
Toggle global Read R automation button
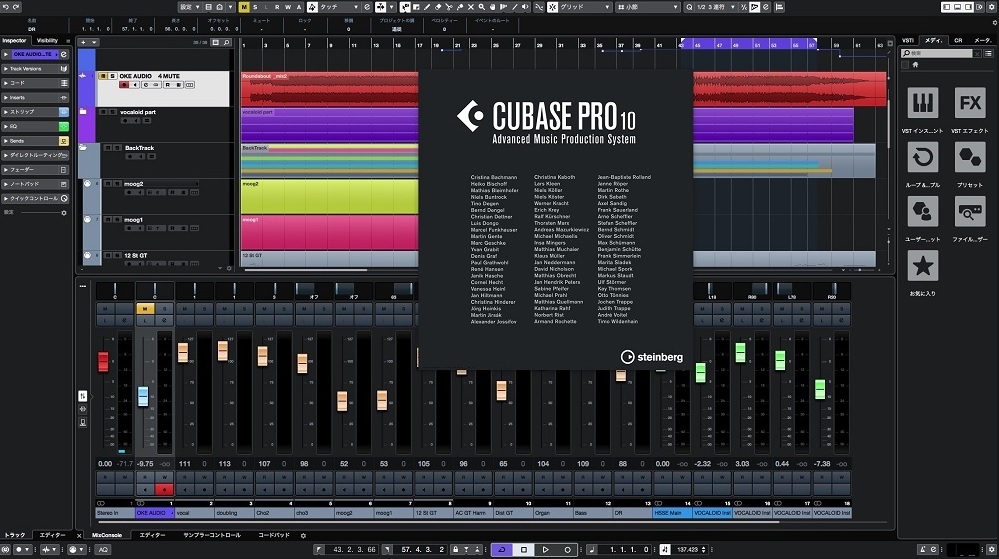tap(277, 7)
